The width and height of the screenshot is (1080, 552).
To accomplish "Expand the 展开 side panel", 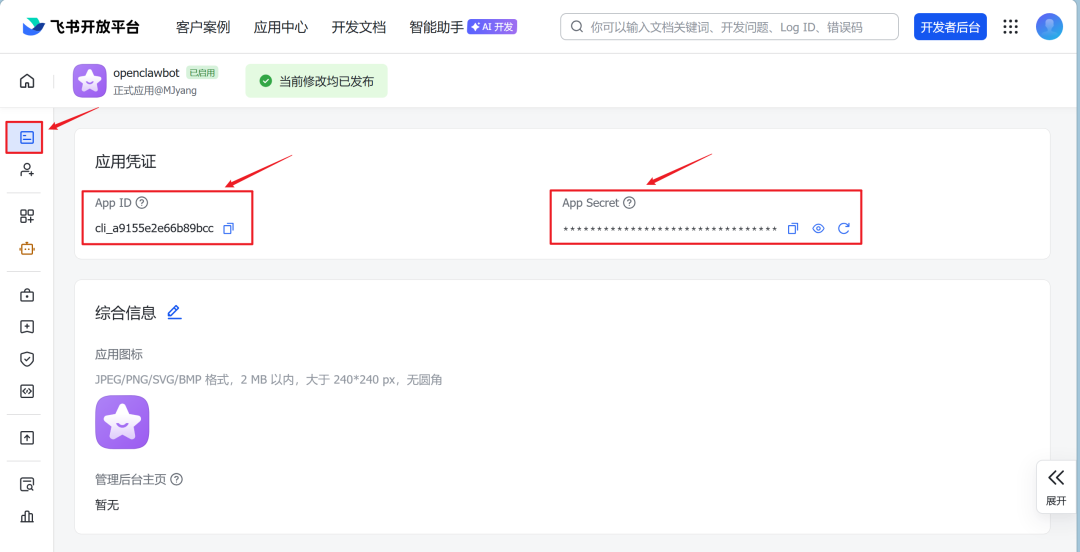I will point(1056,486).
